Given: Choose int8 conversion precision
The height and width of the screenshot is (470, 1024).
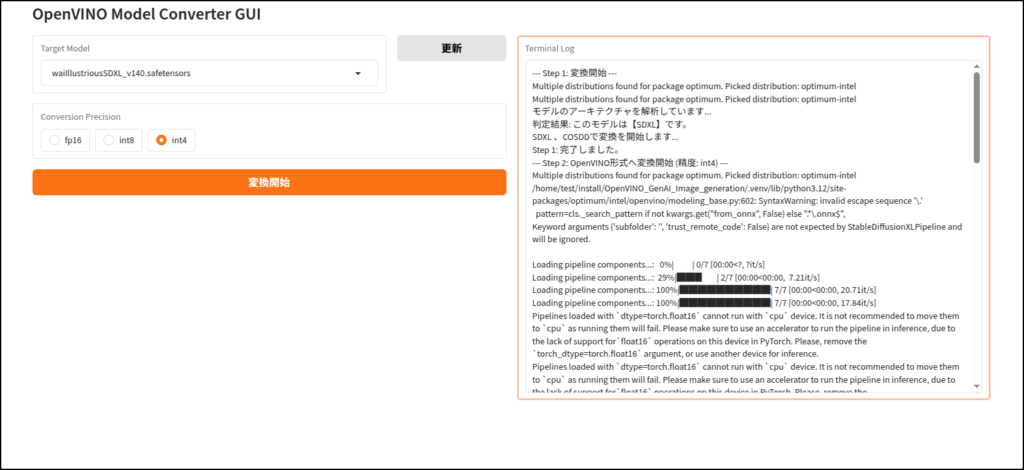Looking at the screenshot, I should (119, 141).
